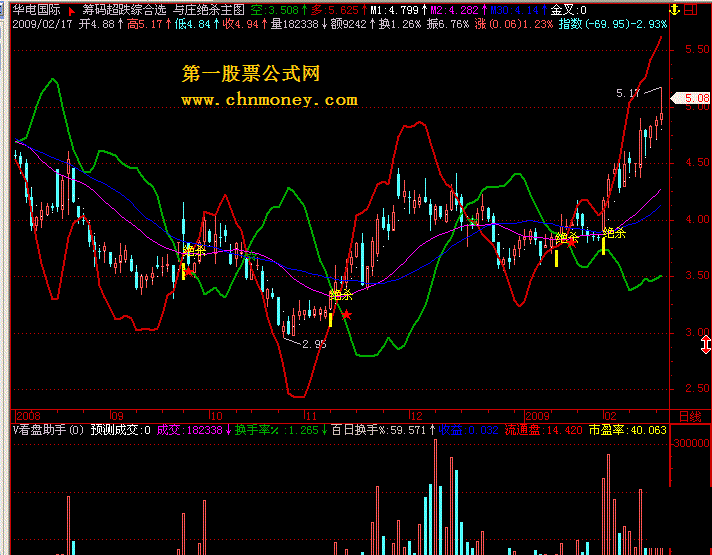This screenshot has height=555, width=712.
Task: Click the 2.95 low price label
Action: coord(314,344)
